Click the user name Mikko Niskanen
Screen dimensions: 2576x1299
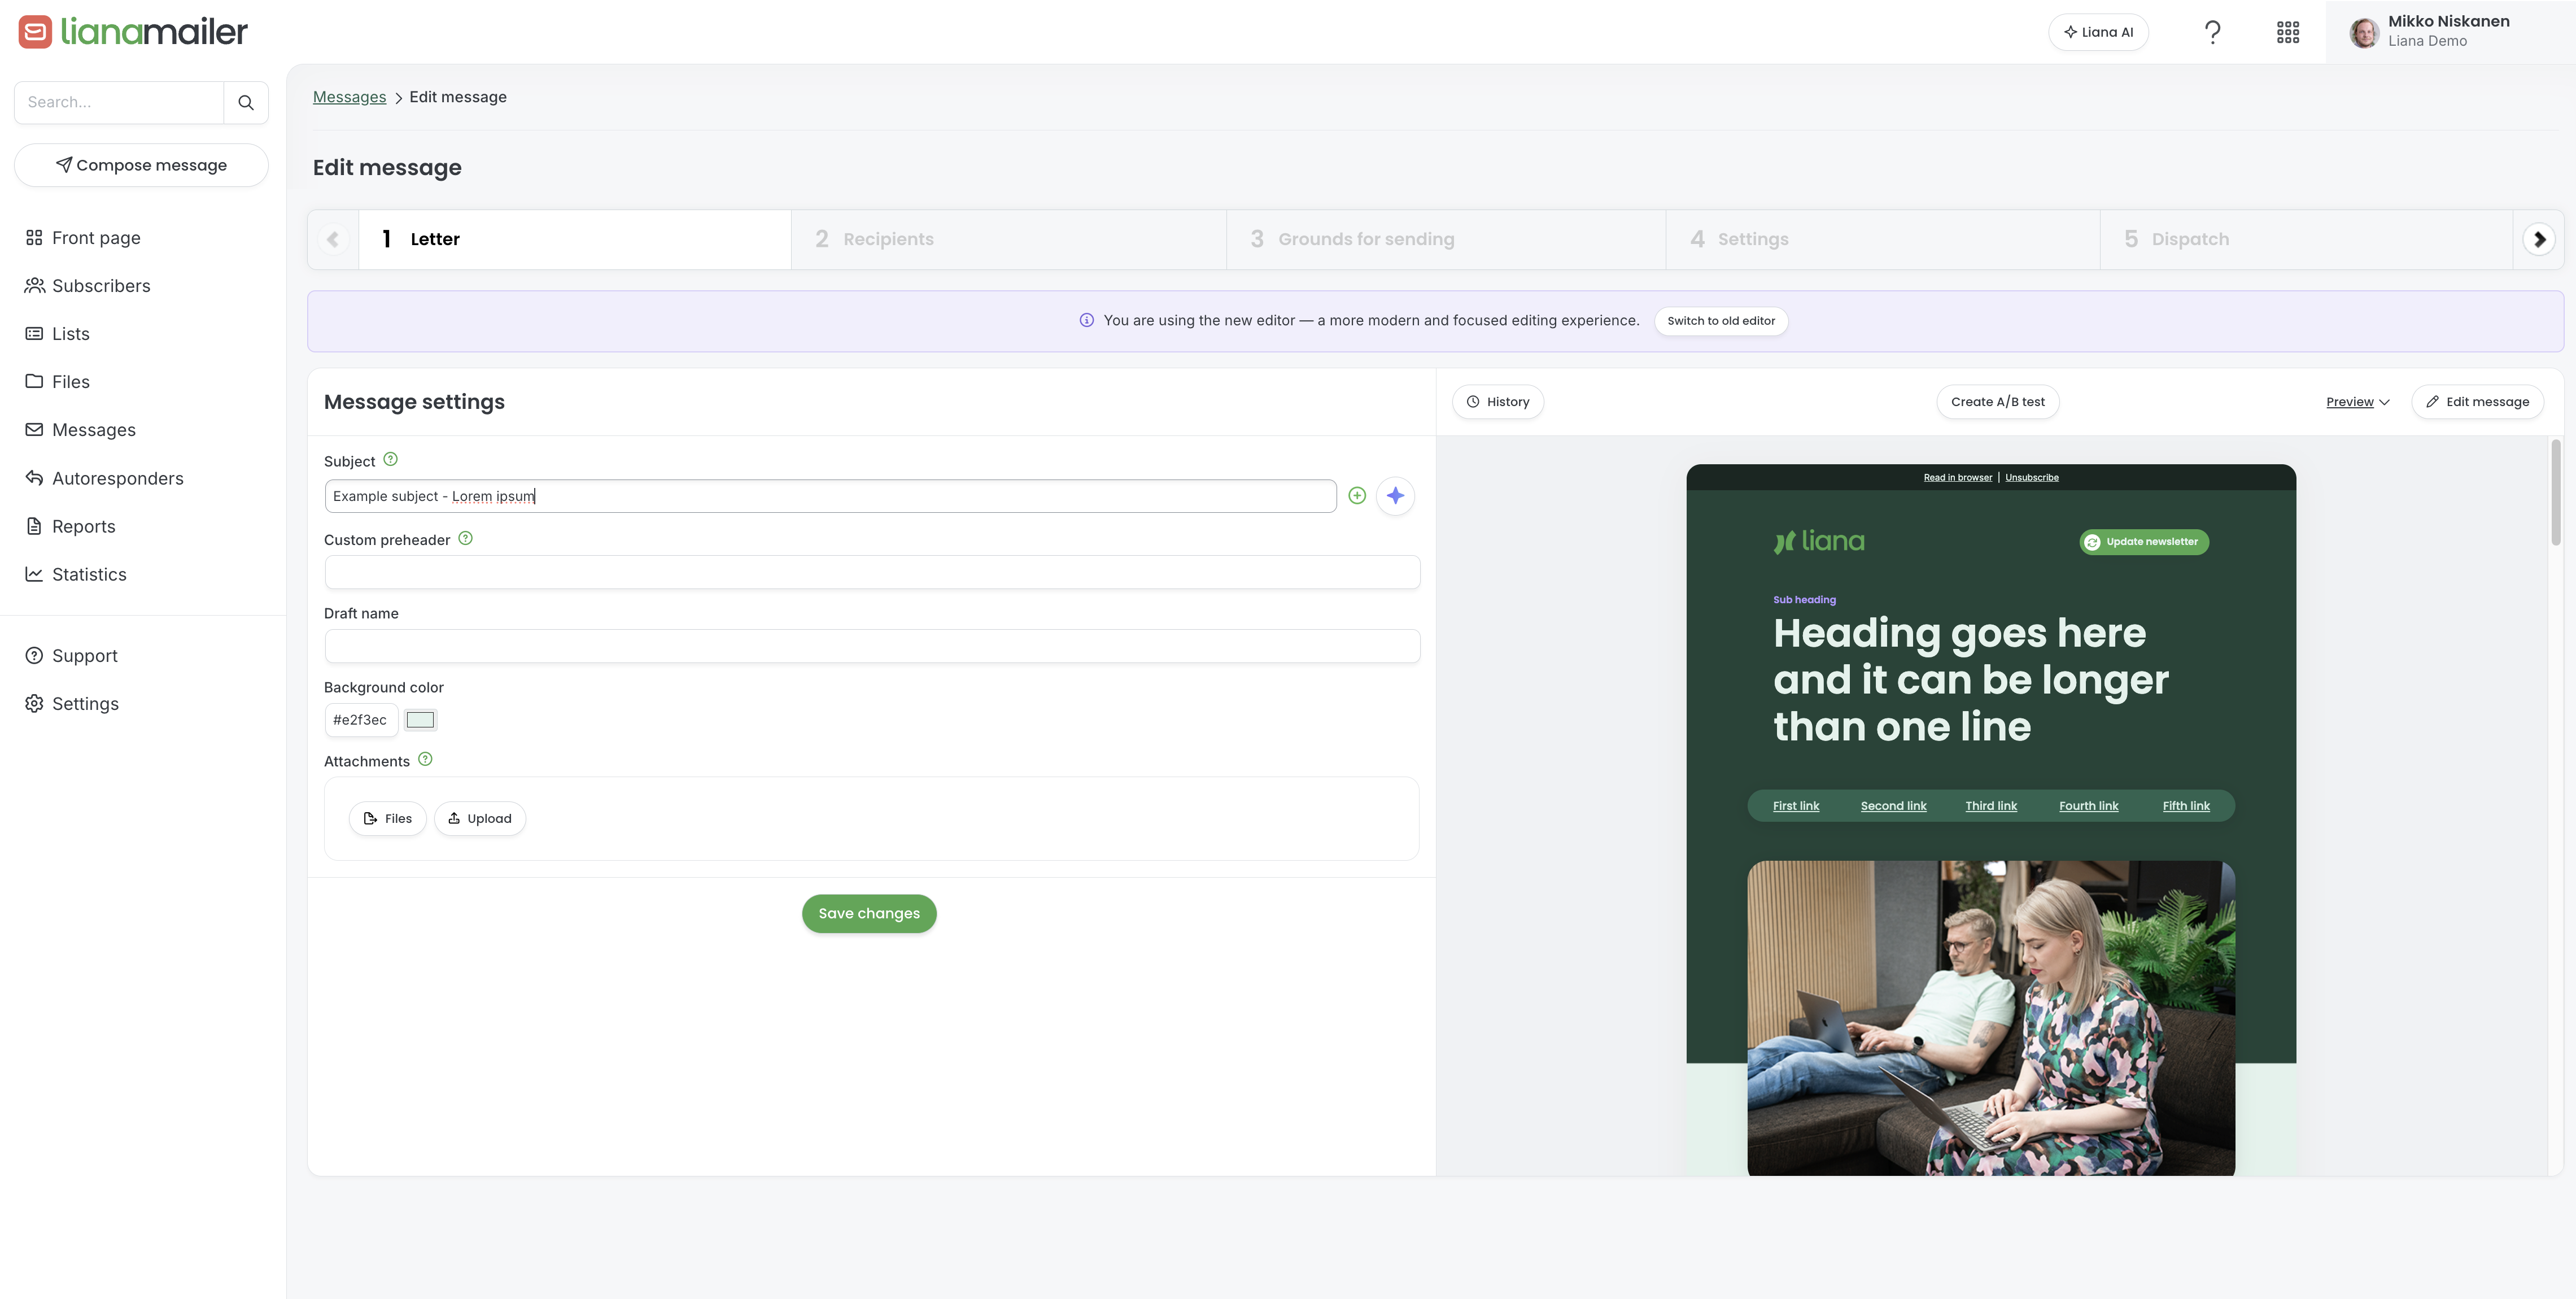pyautogui.click(x=2448, y=21)
